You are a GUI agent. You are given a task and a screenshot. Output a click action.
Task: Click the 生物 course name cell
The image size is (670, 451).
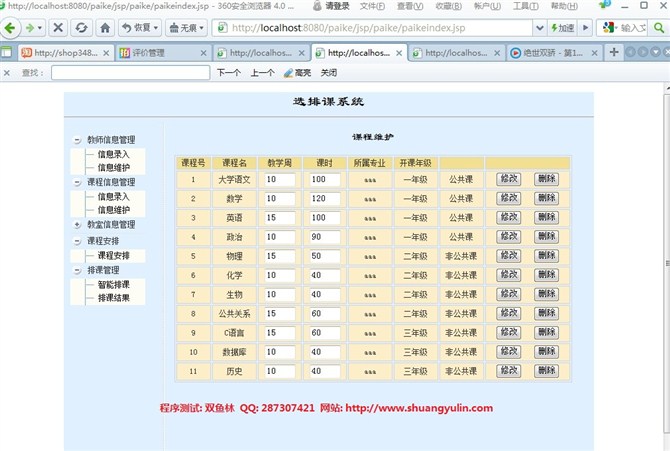pyautogui.click(x=234, y=295)
